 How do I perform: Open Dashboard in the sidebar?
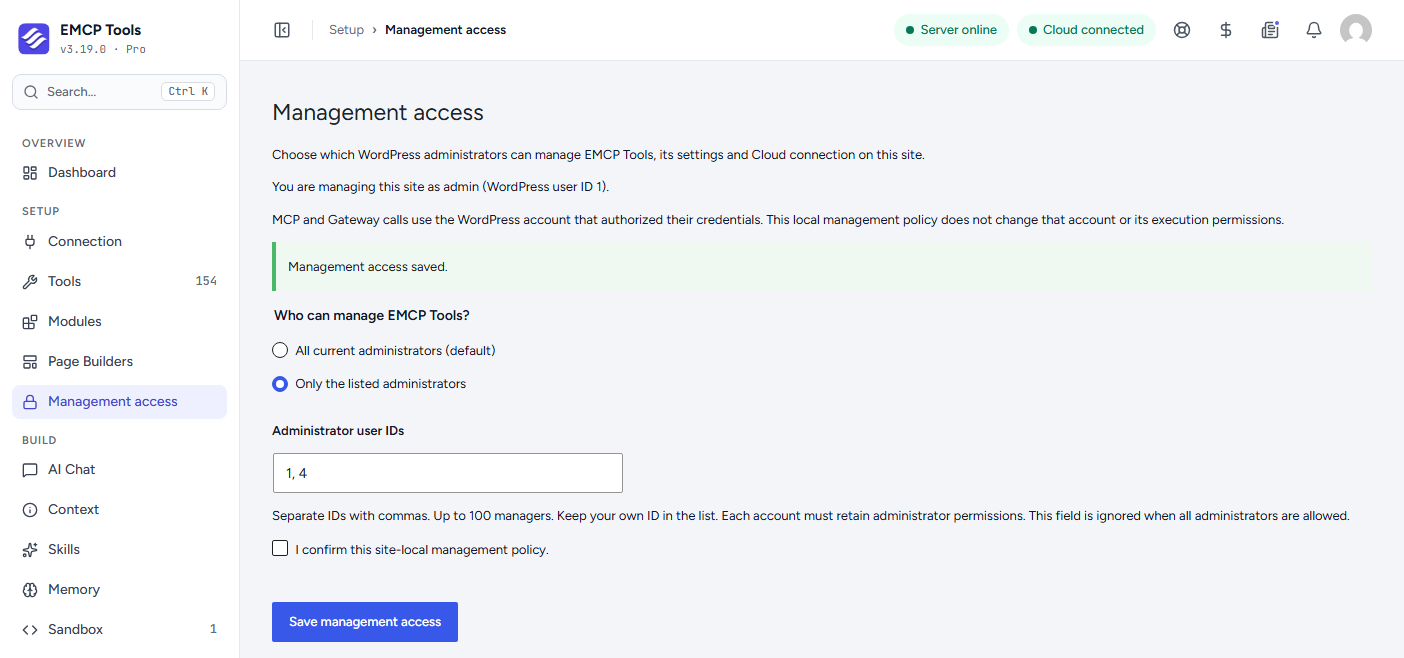pos(119,173)
